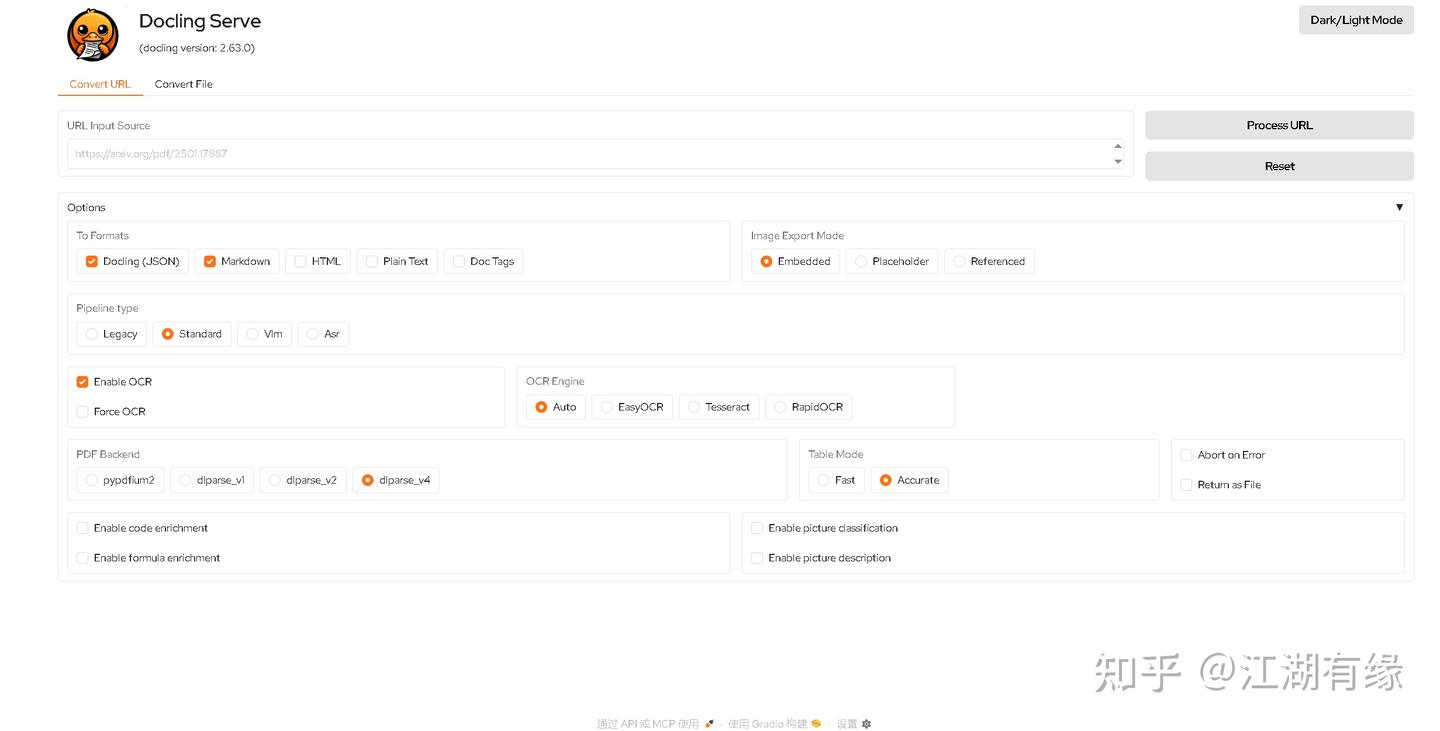Check Enable picture description
The image size is (1440, 731).
pos(758,558)
